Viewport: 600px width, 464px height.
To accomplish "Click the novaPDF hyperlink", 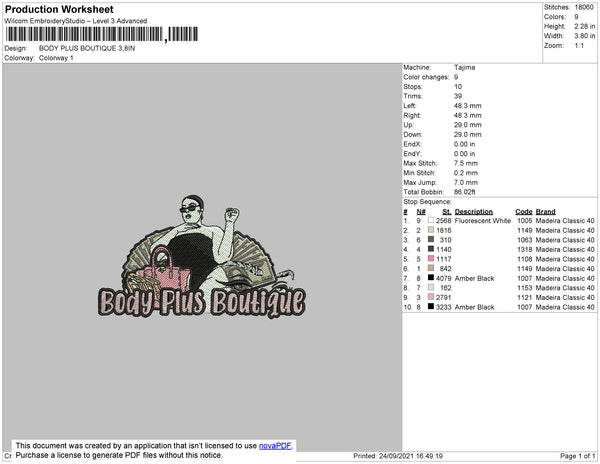I will tap(275, 446).
